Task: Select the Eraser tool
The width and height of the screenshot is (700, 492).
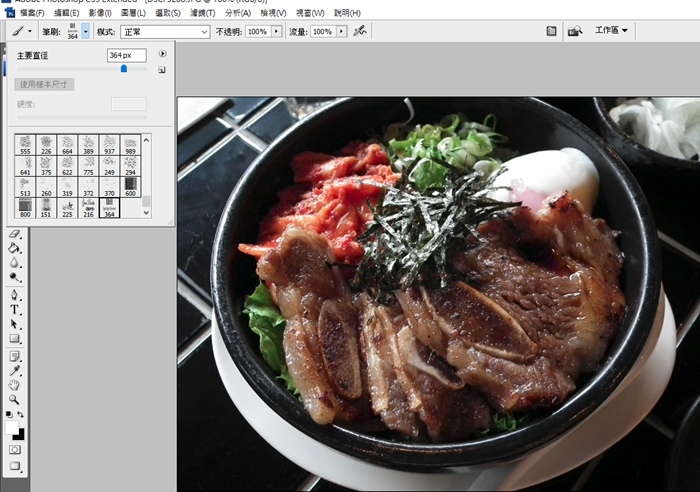Action: [x=15, y=234]
